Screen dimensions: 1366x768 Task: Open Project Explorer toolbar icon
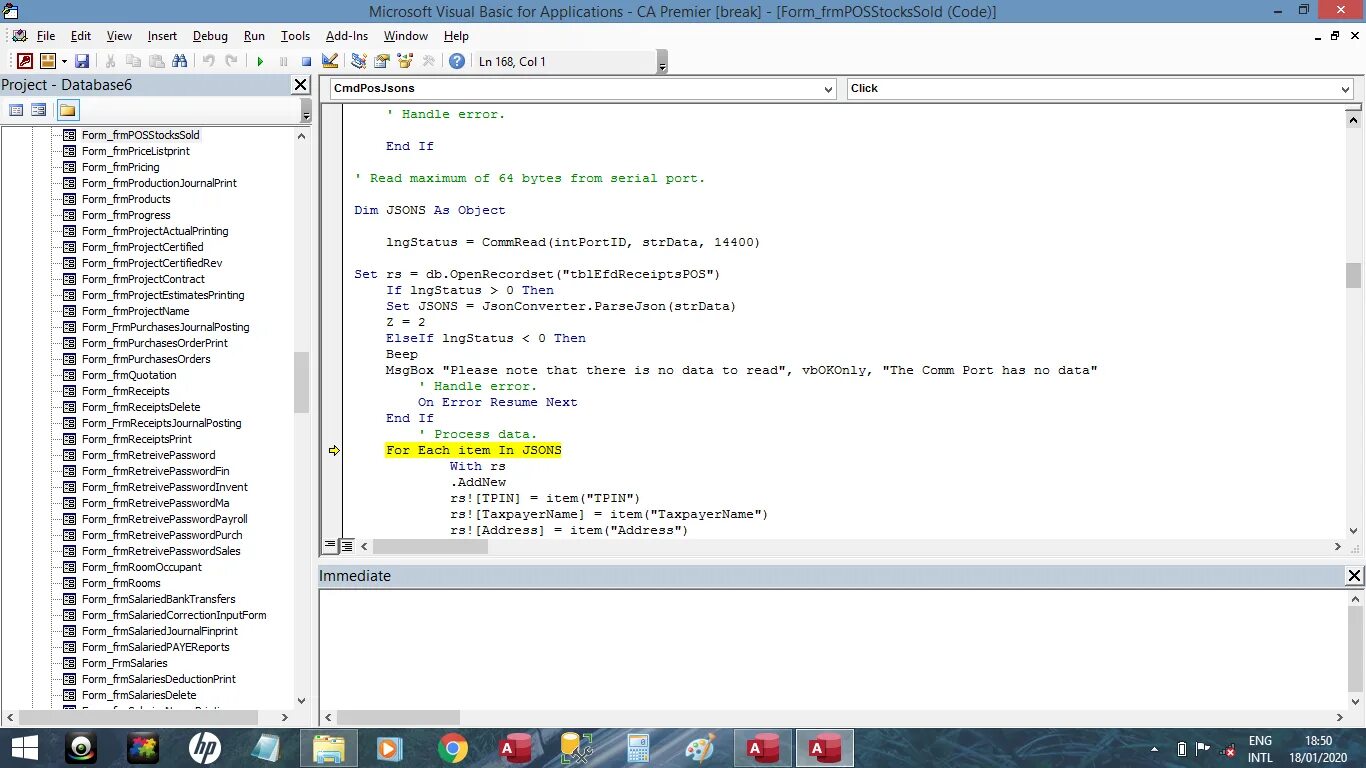tap(359, 61)
